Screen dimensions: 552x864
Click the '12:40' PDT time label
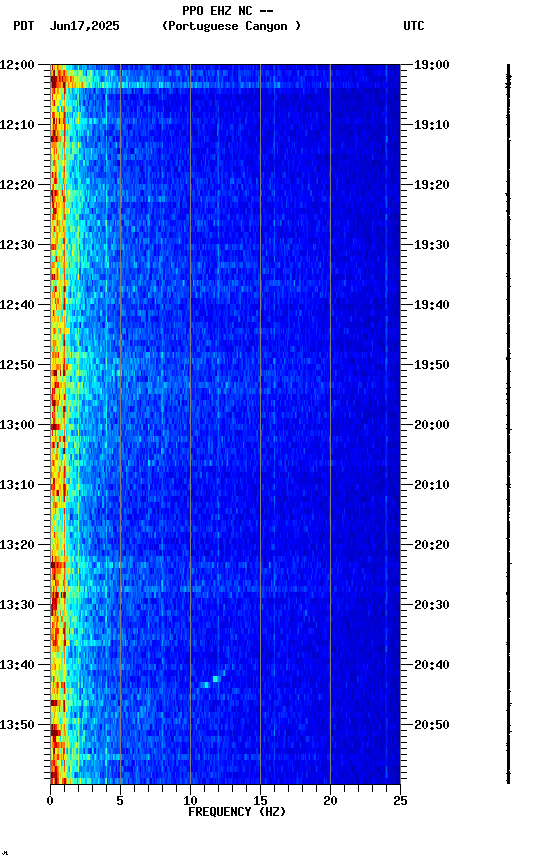click(17, 305)
